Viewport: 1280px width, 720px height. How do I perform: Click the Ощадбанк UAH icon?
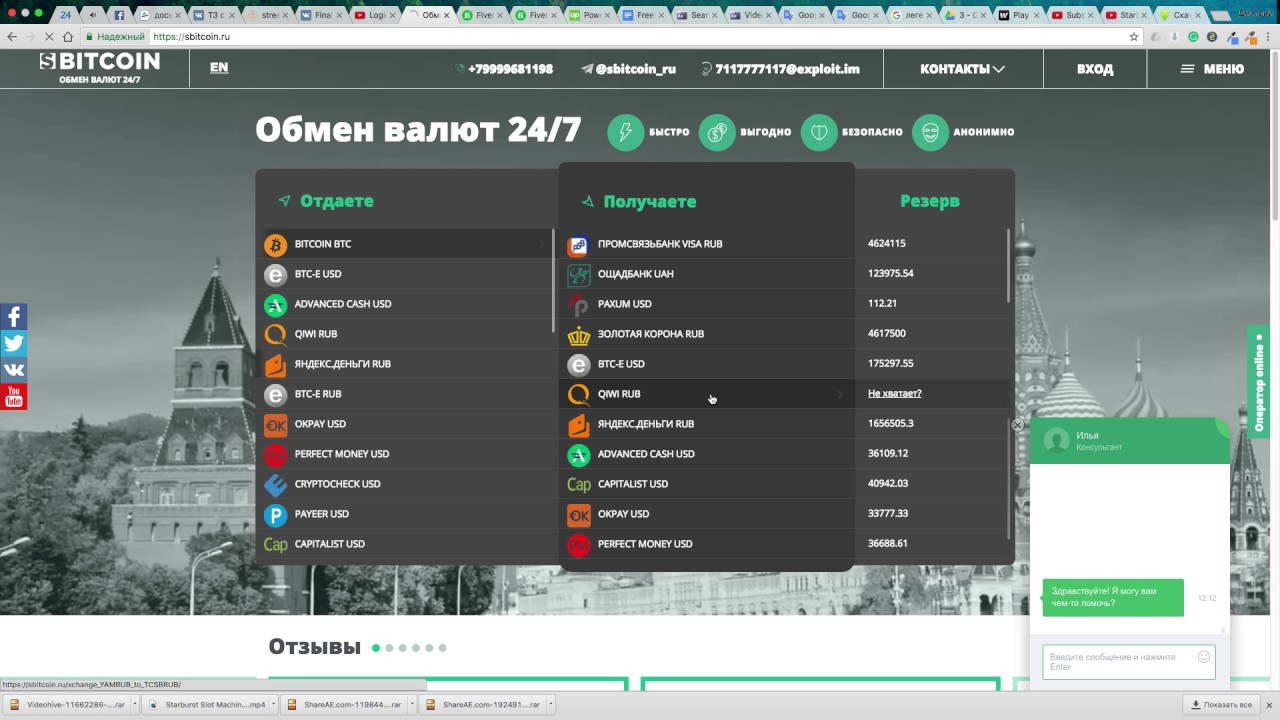(578, 274)
